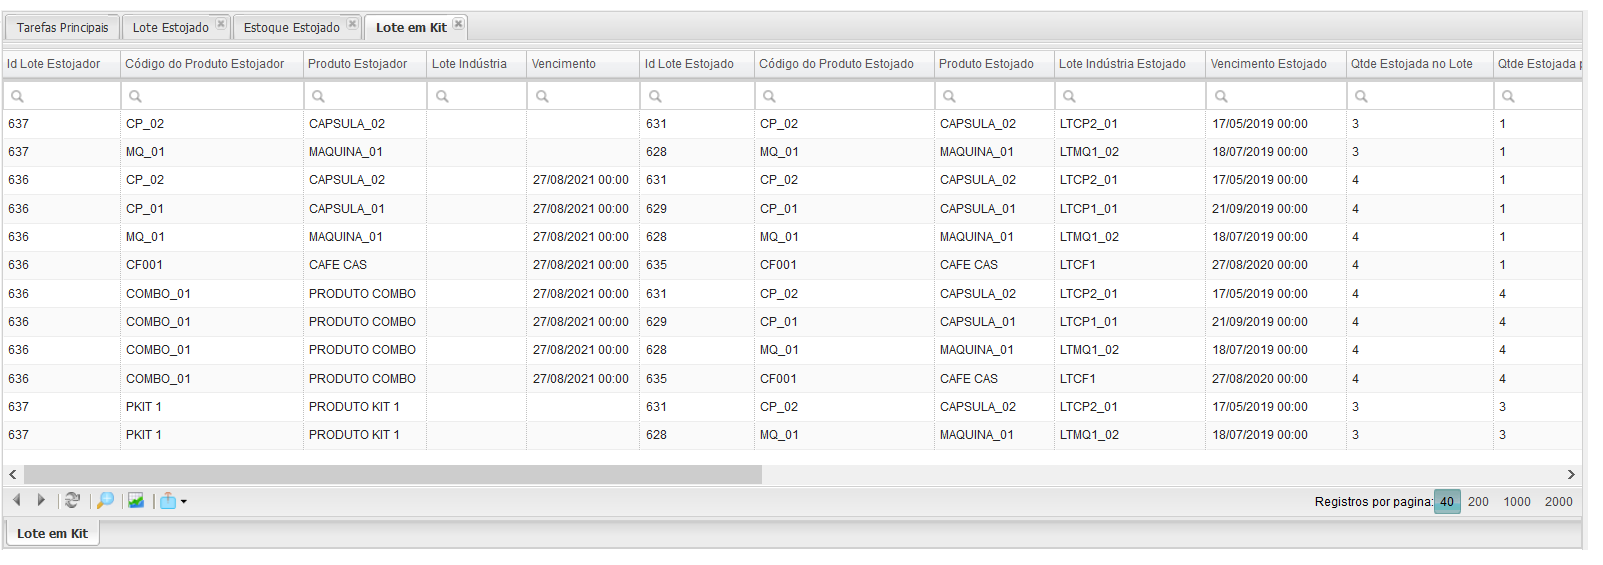The image size is (1603, 565).
Task: Select CAPSULA_01 in Produto Estojador column
Action: (347, 209)
